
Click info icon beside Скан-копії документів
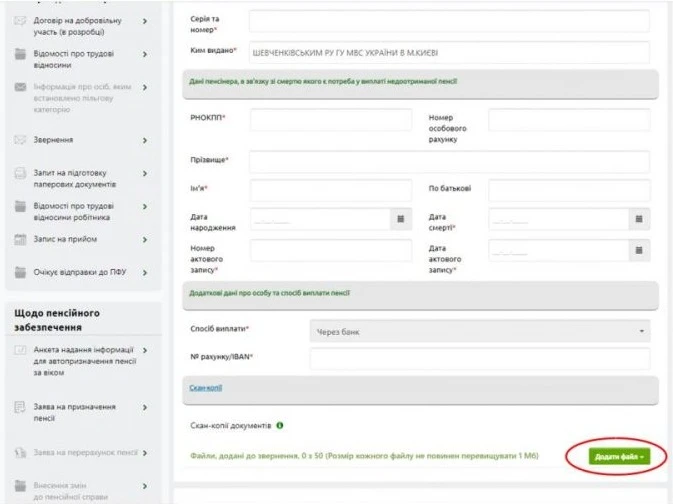click(x=280, y=425)
